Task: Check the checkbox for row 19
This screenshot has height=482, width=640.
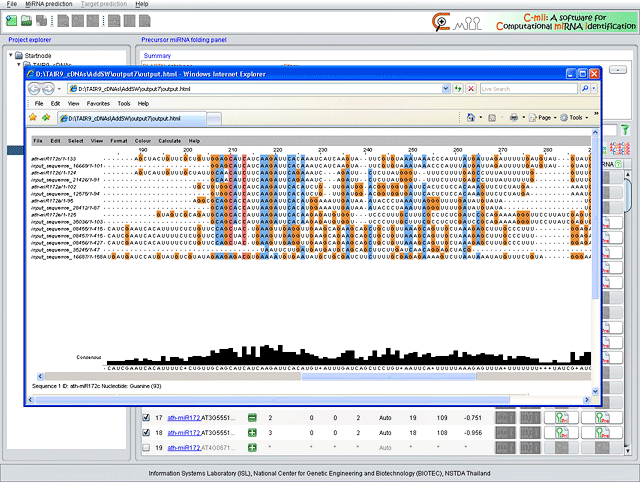Action: click(x=145, y=449)
